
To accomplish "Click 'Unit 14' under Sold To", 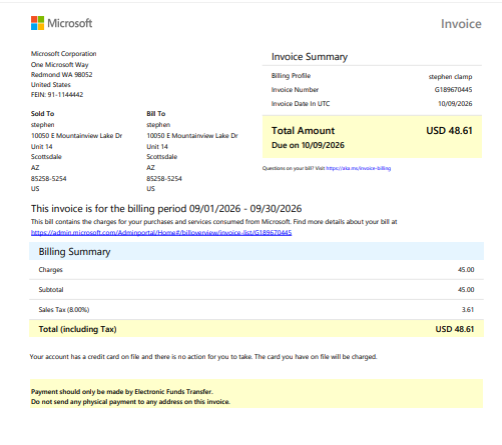I will (42, 147).
